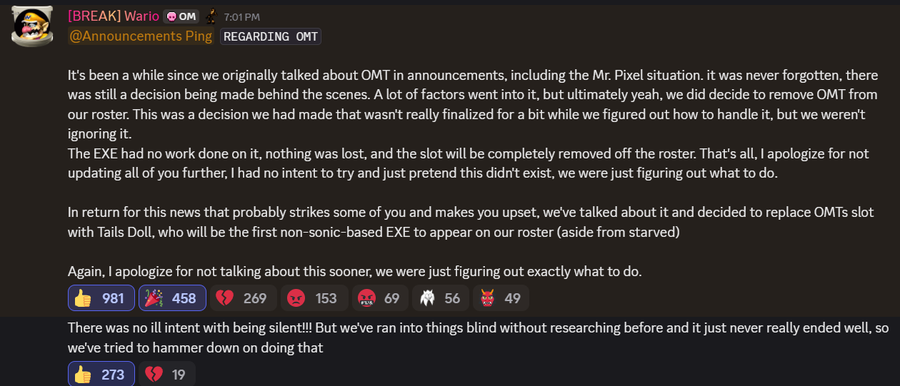Add angry face reaction showing 153
Image resolution: width=900 pixels, height=386 pixels.
tap(315, 298)
